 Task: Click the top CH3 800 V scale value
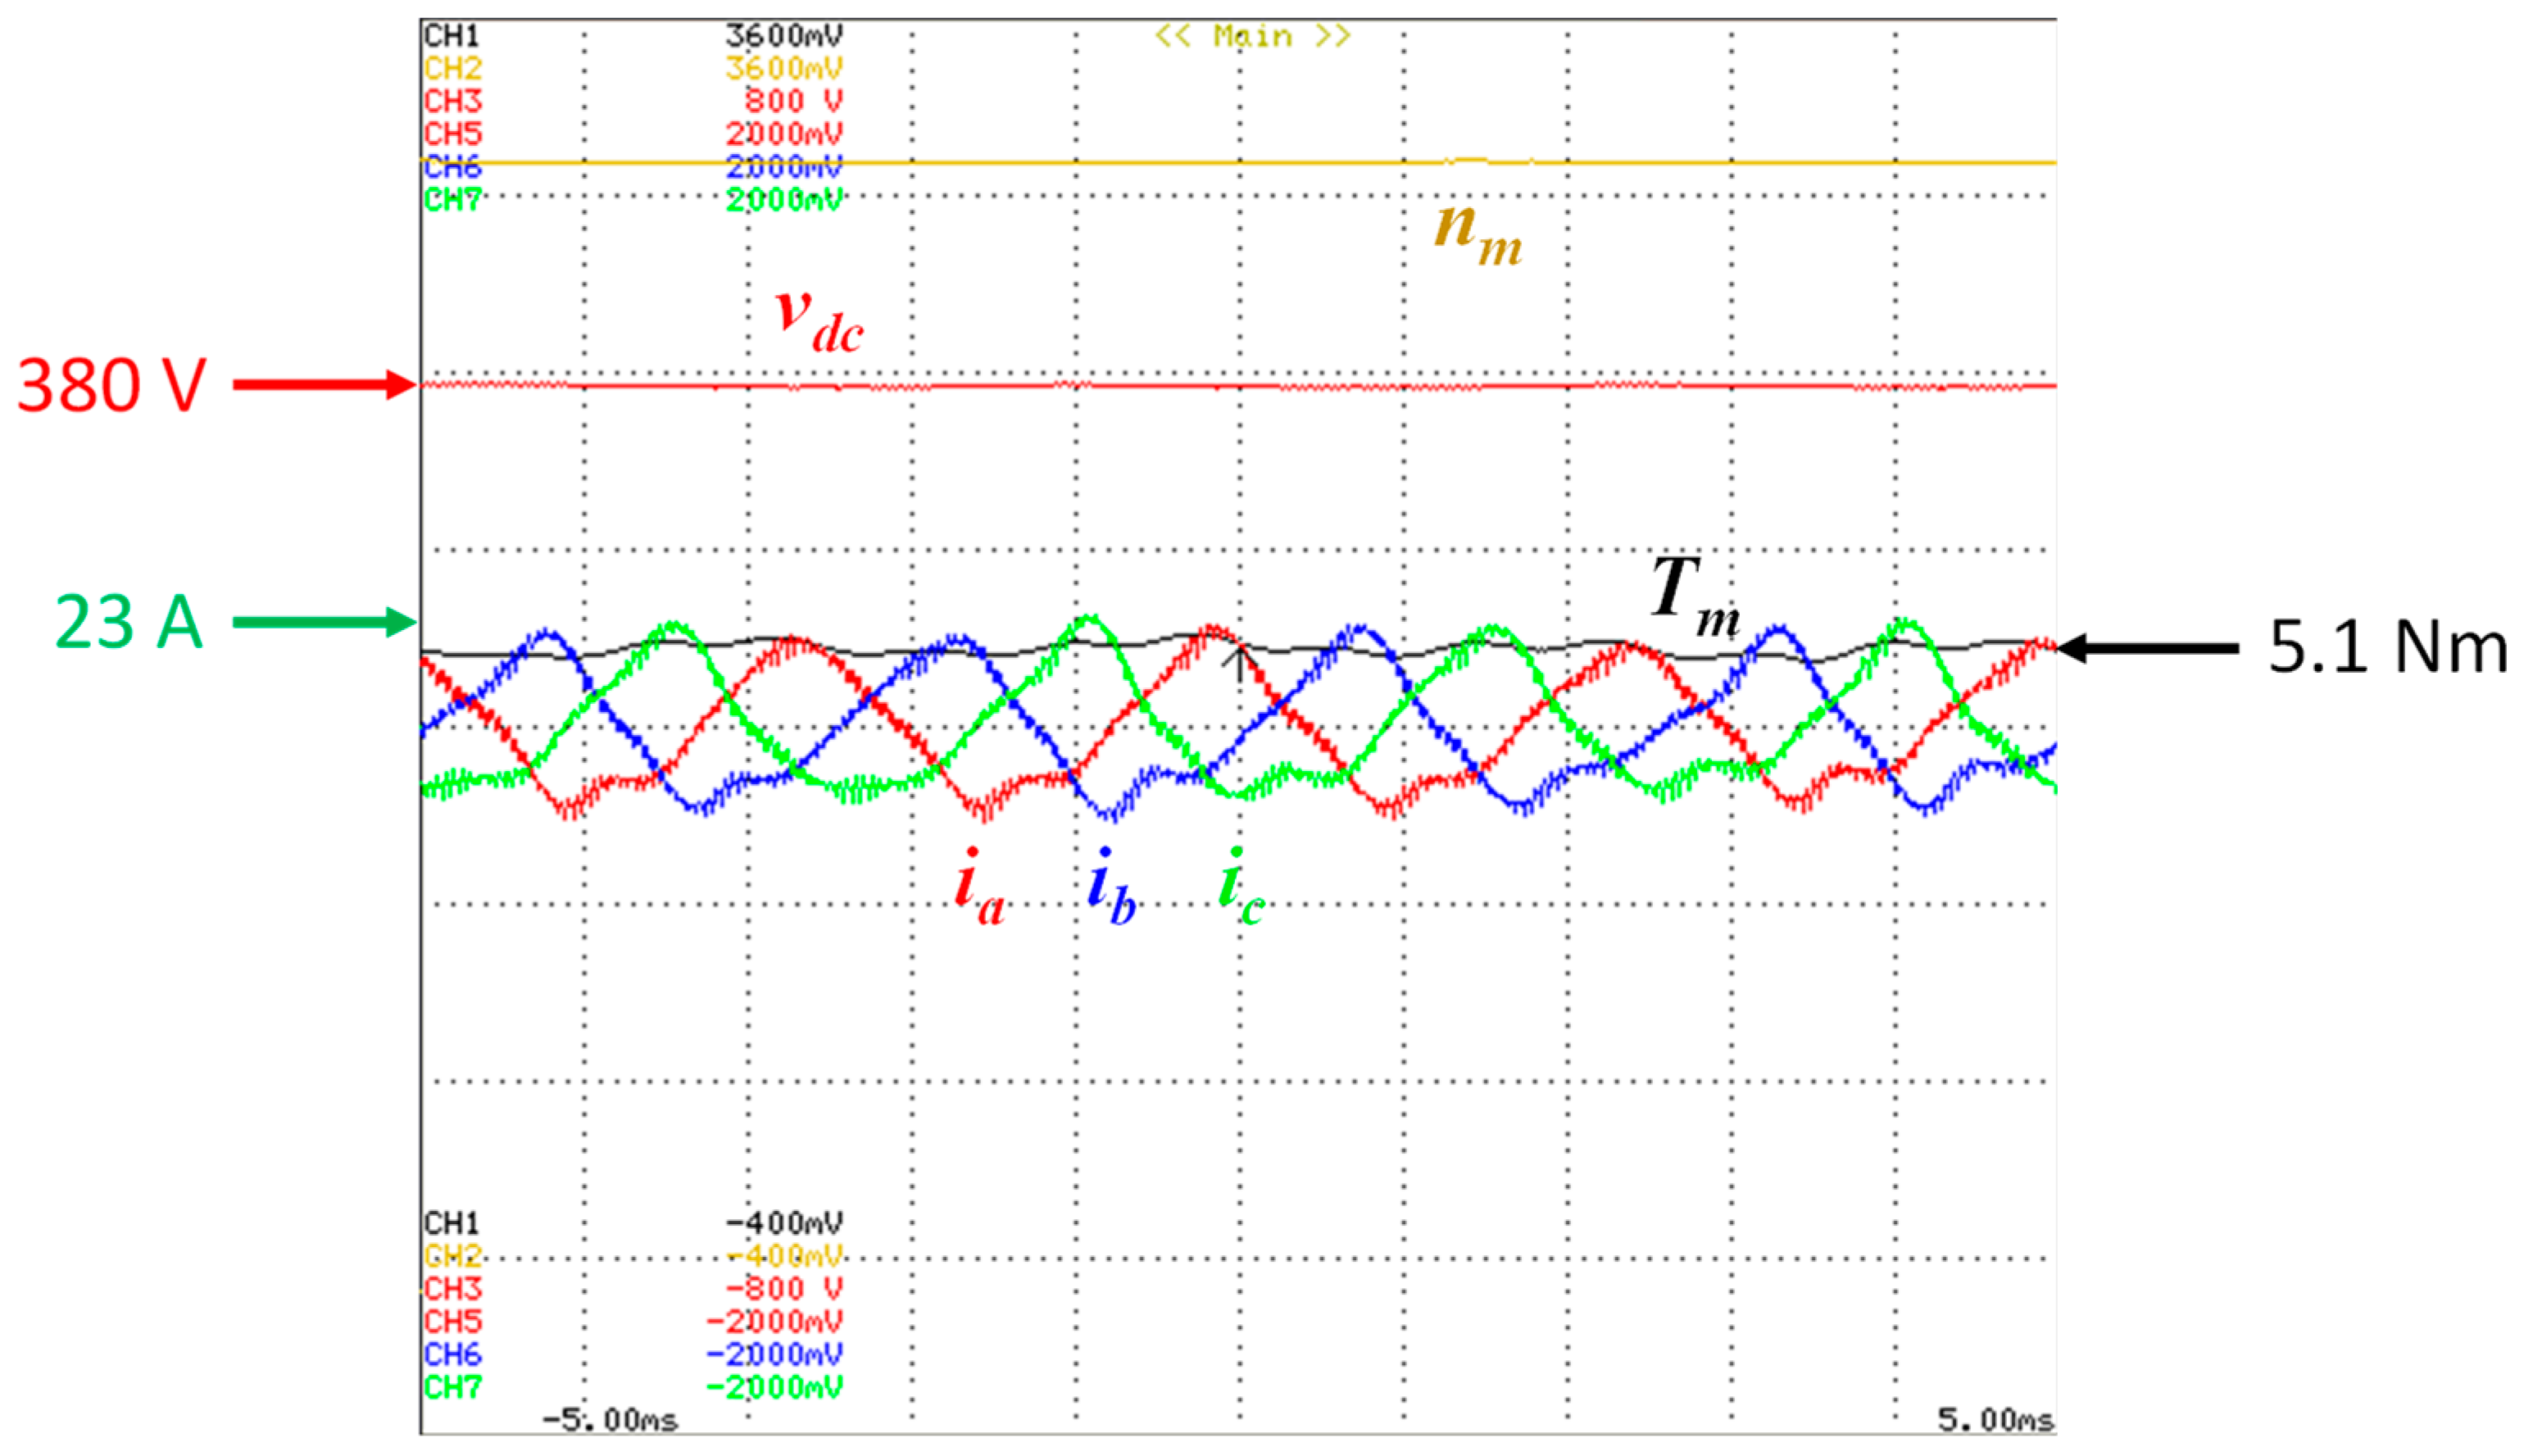(793, 102)
